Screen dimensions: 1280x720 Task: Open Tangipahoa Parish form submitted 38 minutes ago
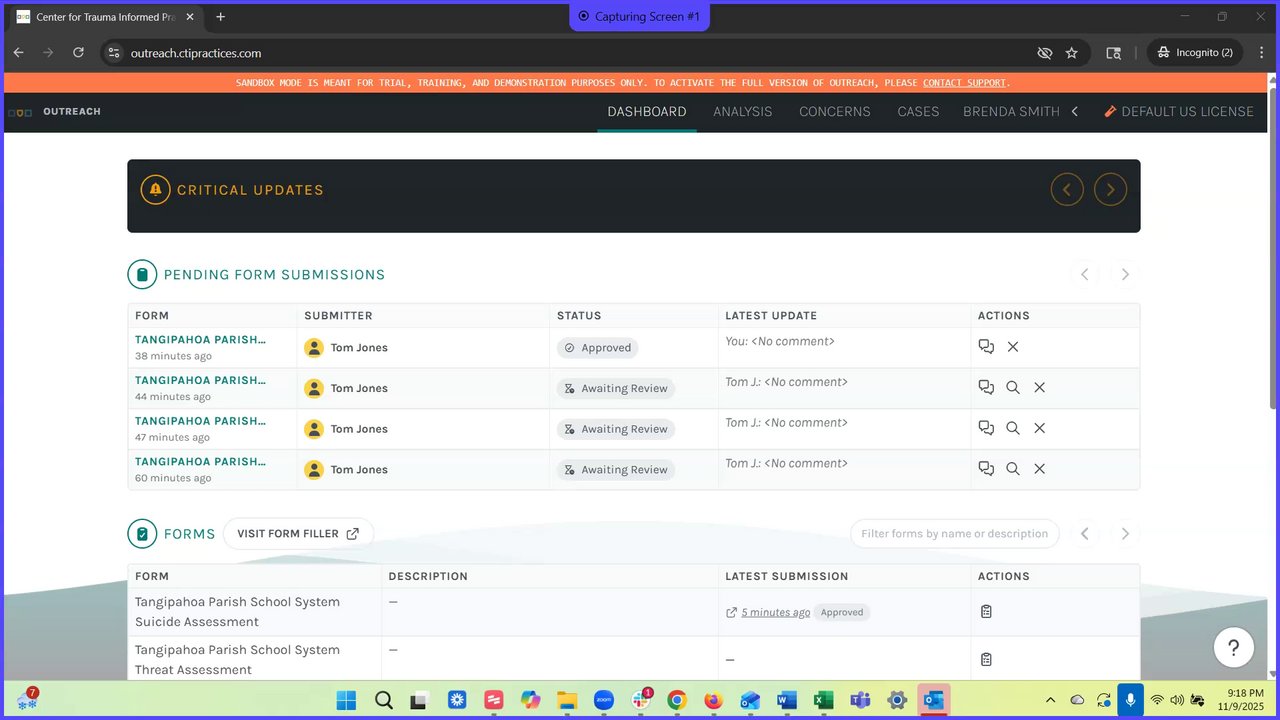click(200, 340)
